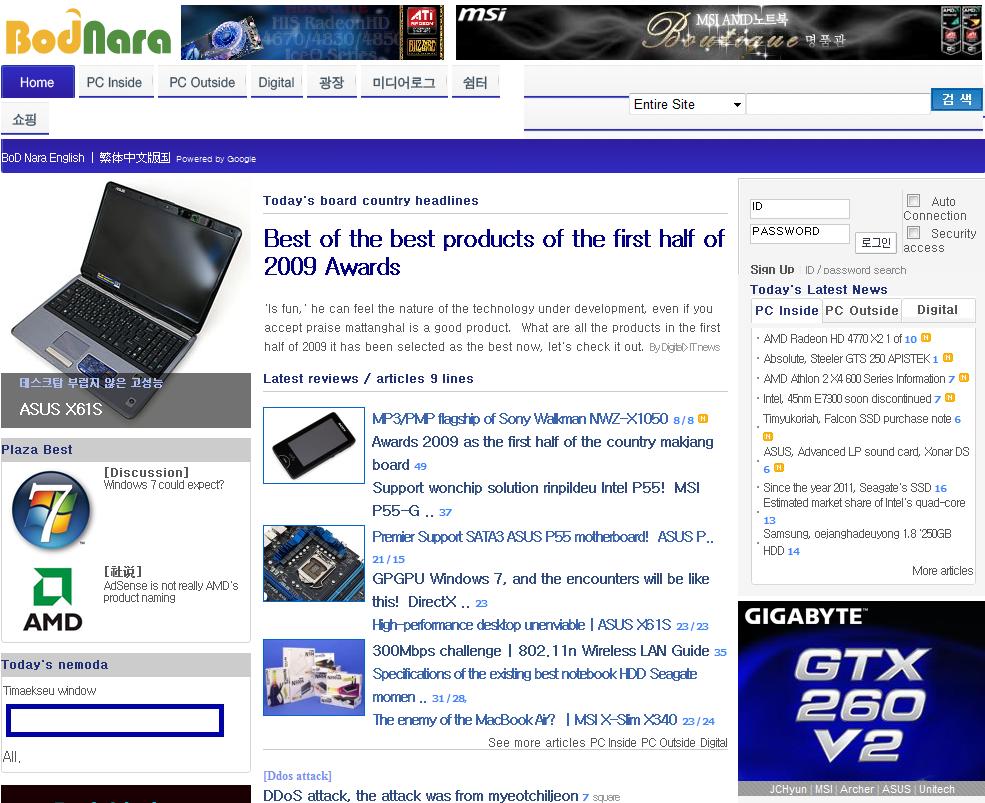This screenshot has width=985, height=803.
Task: Open the ASUS Xonar DS sound card news
Action: tap(866, 452)
